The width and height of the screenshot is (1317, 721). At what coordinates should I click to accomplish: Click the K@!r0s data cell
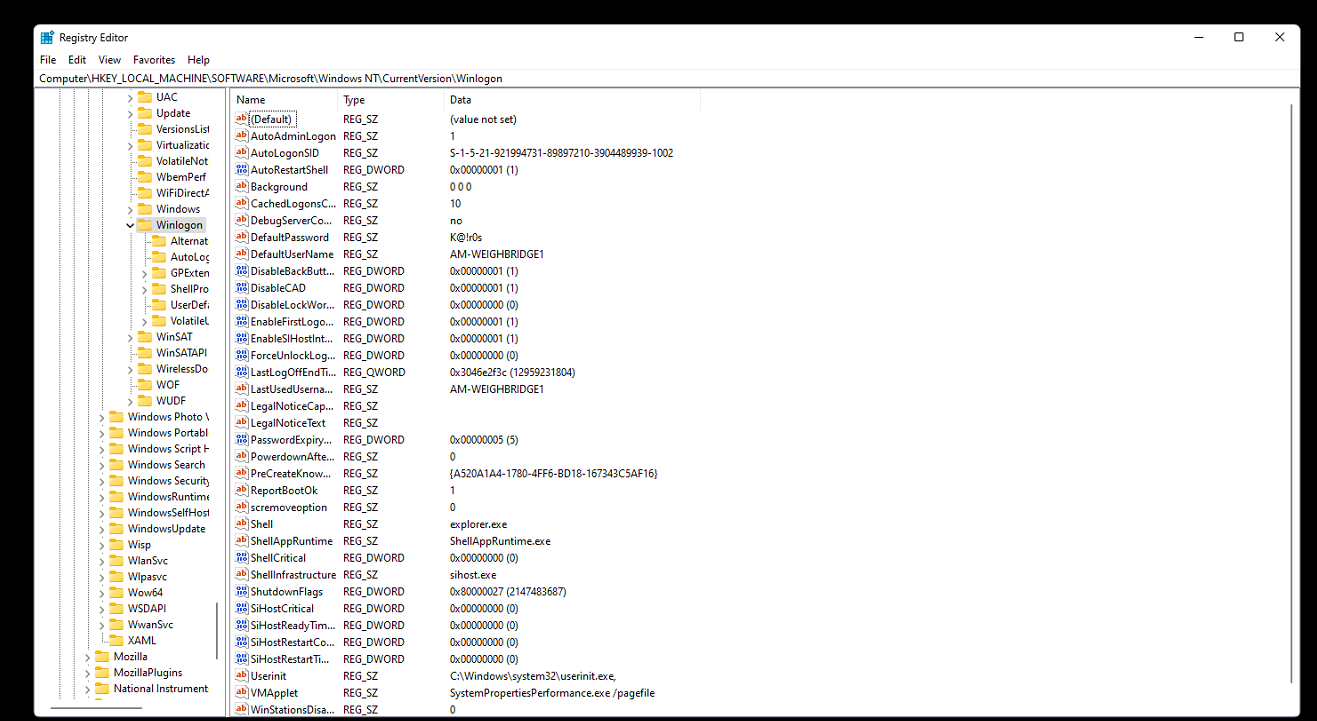tap(466, 237)
